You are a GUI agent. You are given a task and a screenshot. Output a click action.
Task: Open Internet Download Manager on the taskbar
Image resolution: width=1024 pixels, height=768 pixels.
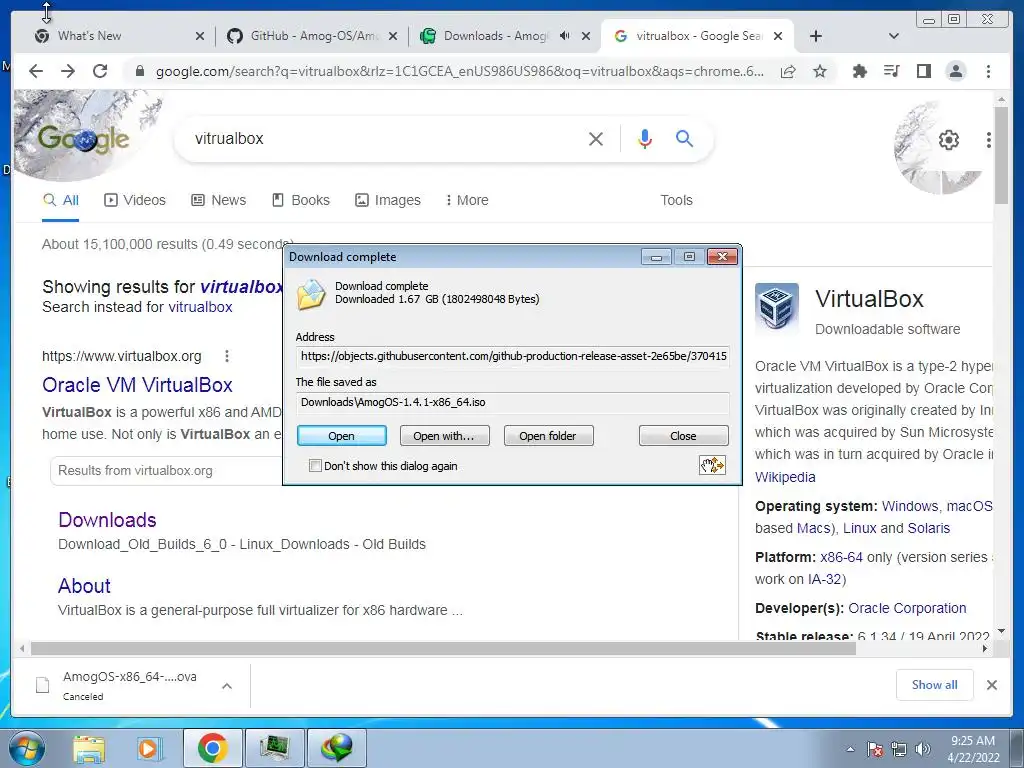[x=337, y=748]
